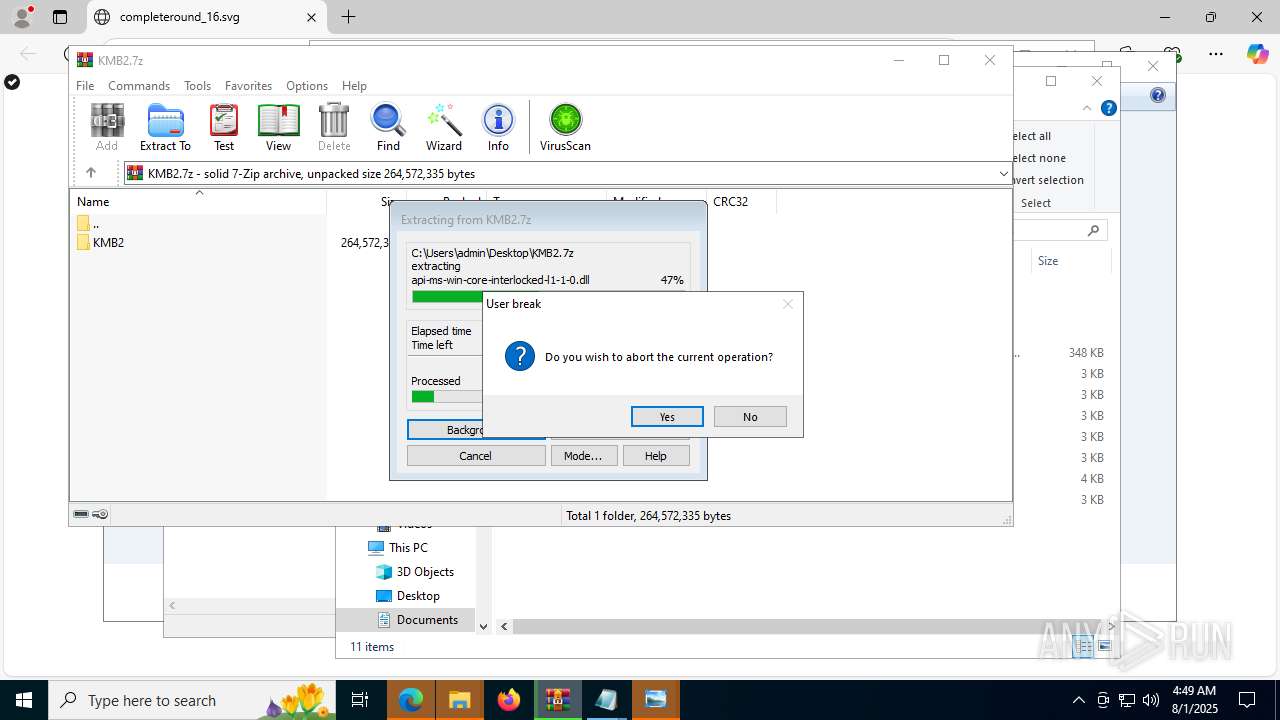Go up one folder level arrow
The image size is (1280, 720).
[90, 173]
